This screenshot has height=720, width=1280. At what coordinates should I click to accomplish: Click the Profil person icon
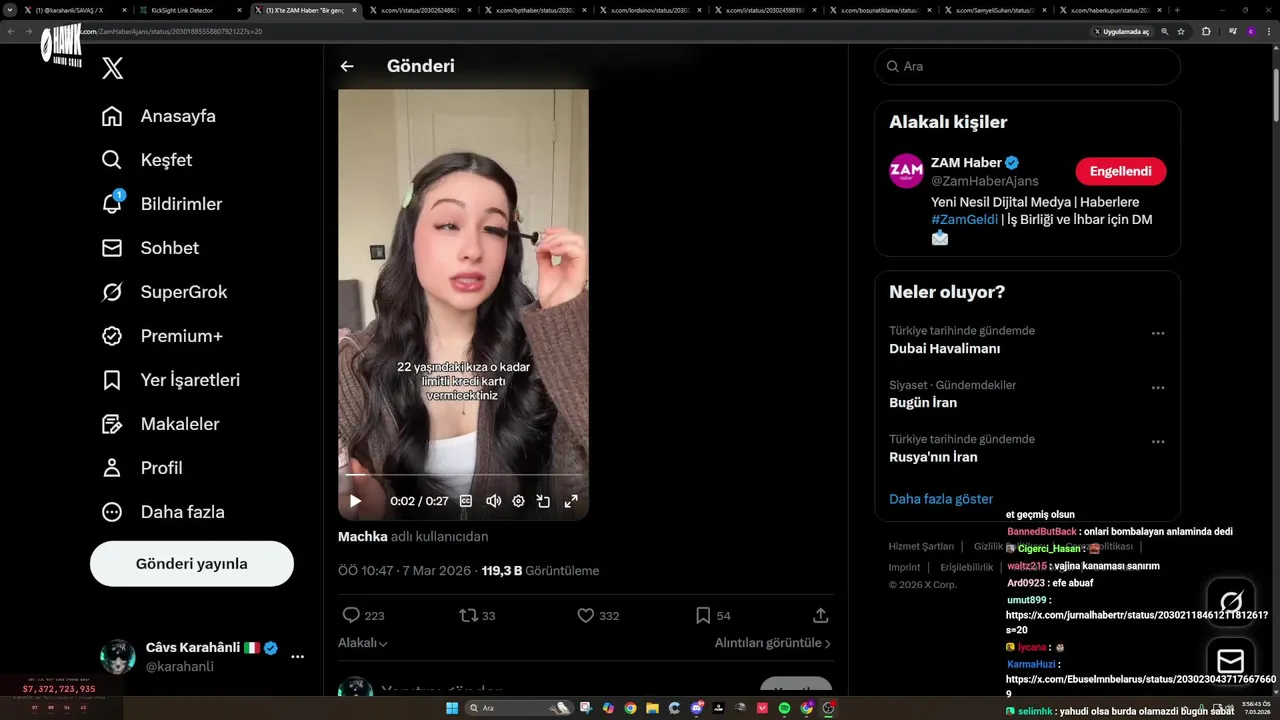tap(112, 468)
